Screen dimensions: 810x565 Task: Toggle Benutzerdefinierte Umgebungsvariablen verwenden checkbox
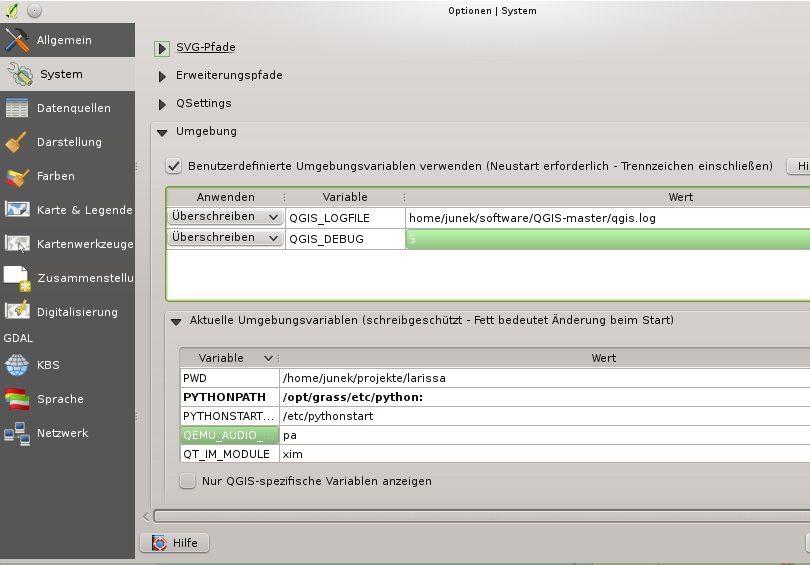coord(174,166)
